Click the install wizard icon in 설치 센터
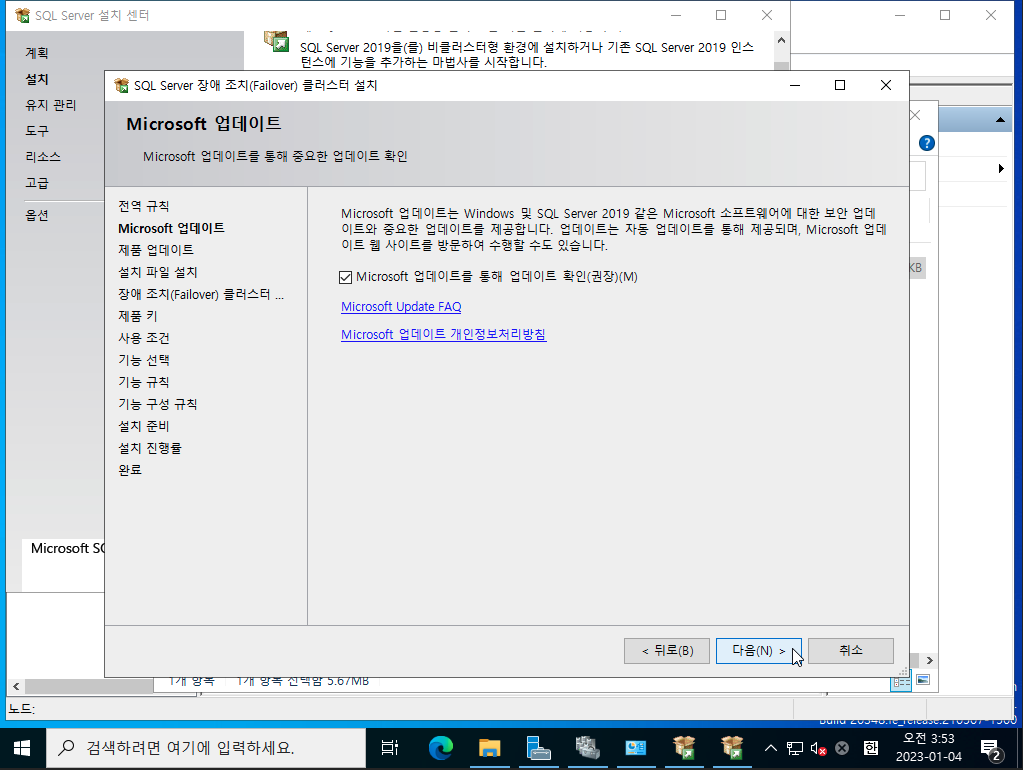Image resolution: width=1023 pixels, height=770 pixels. click(277, 41)
